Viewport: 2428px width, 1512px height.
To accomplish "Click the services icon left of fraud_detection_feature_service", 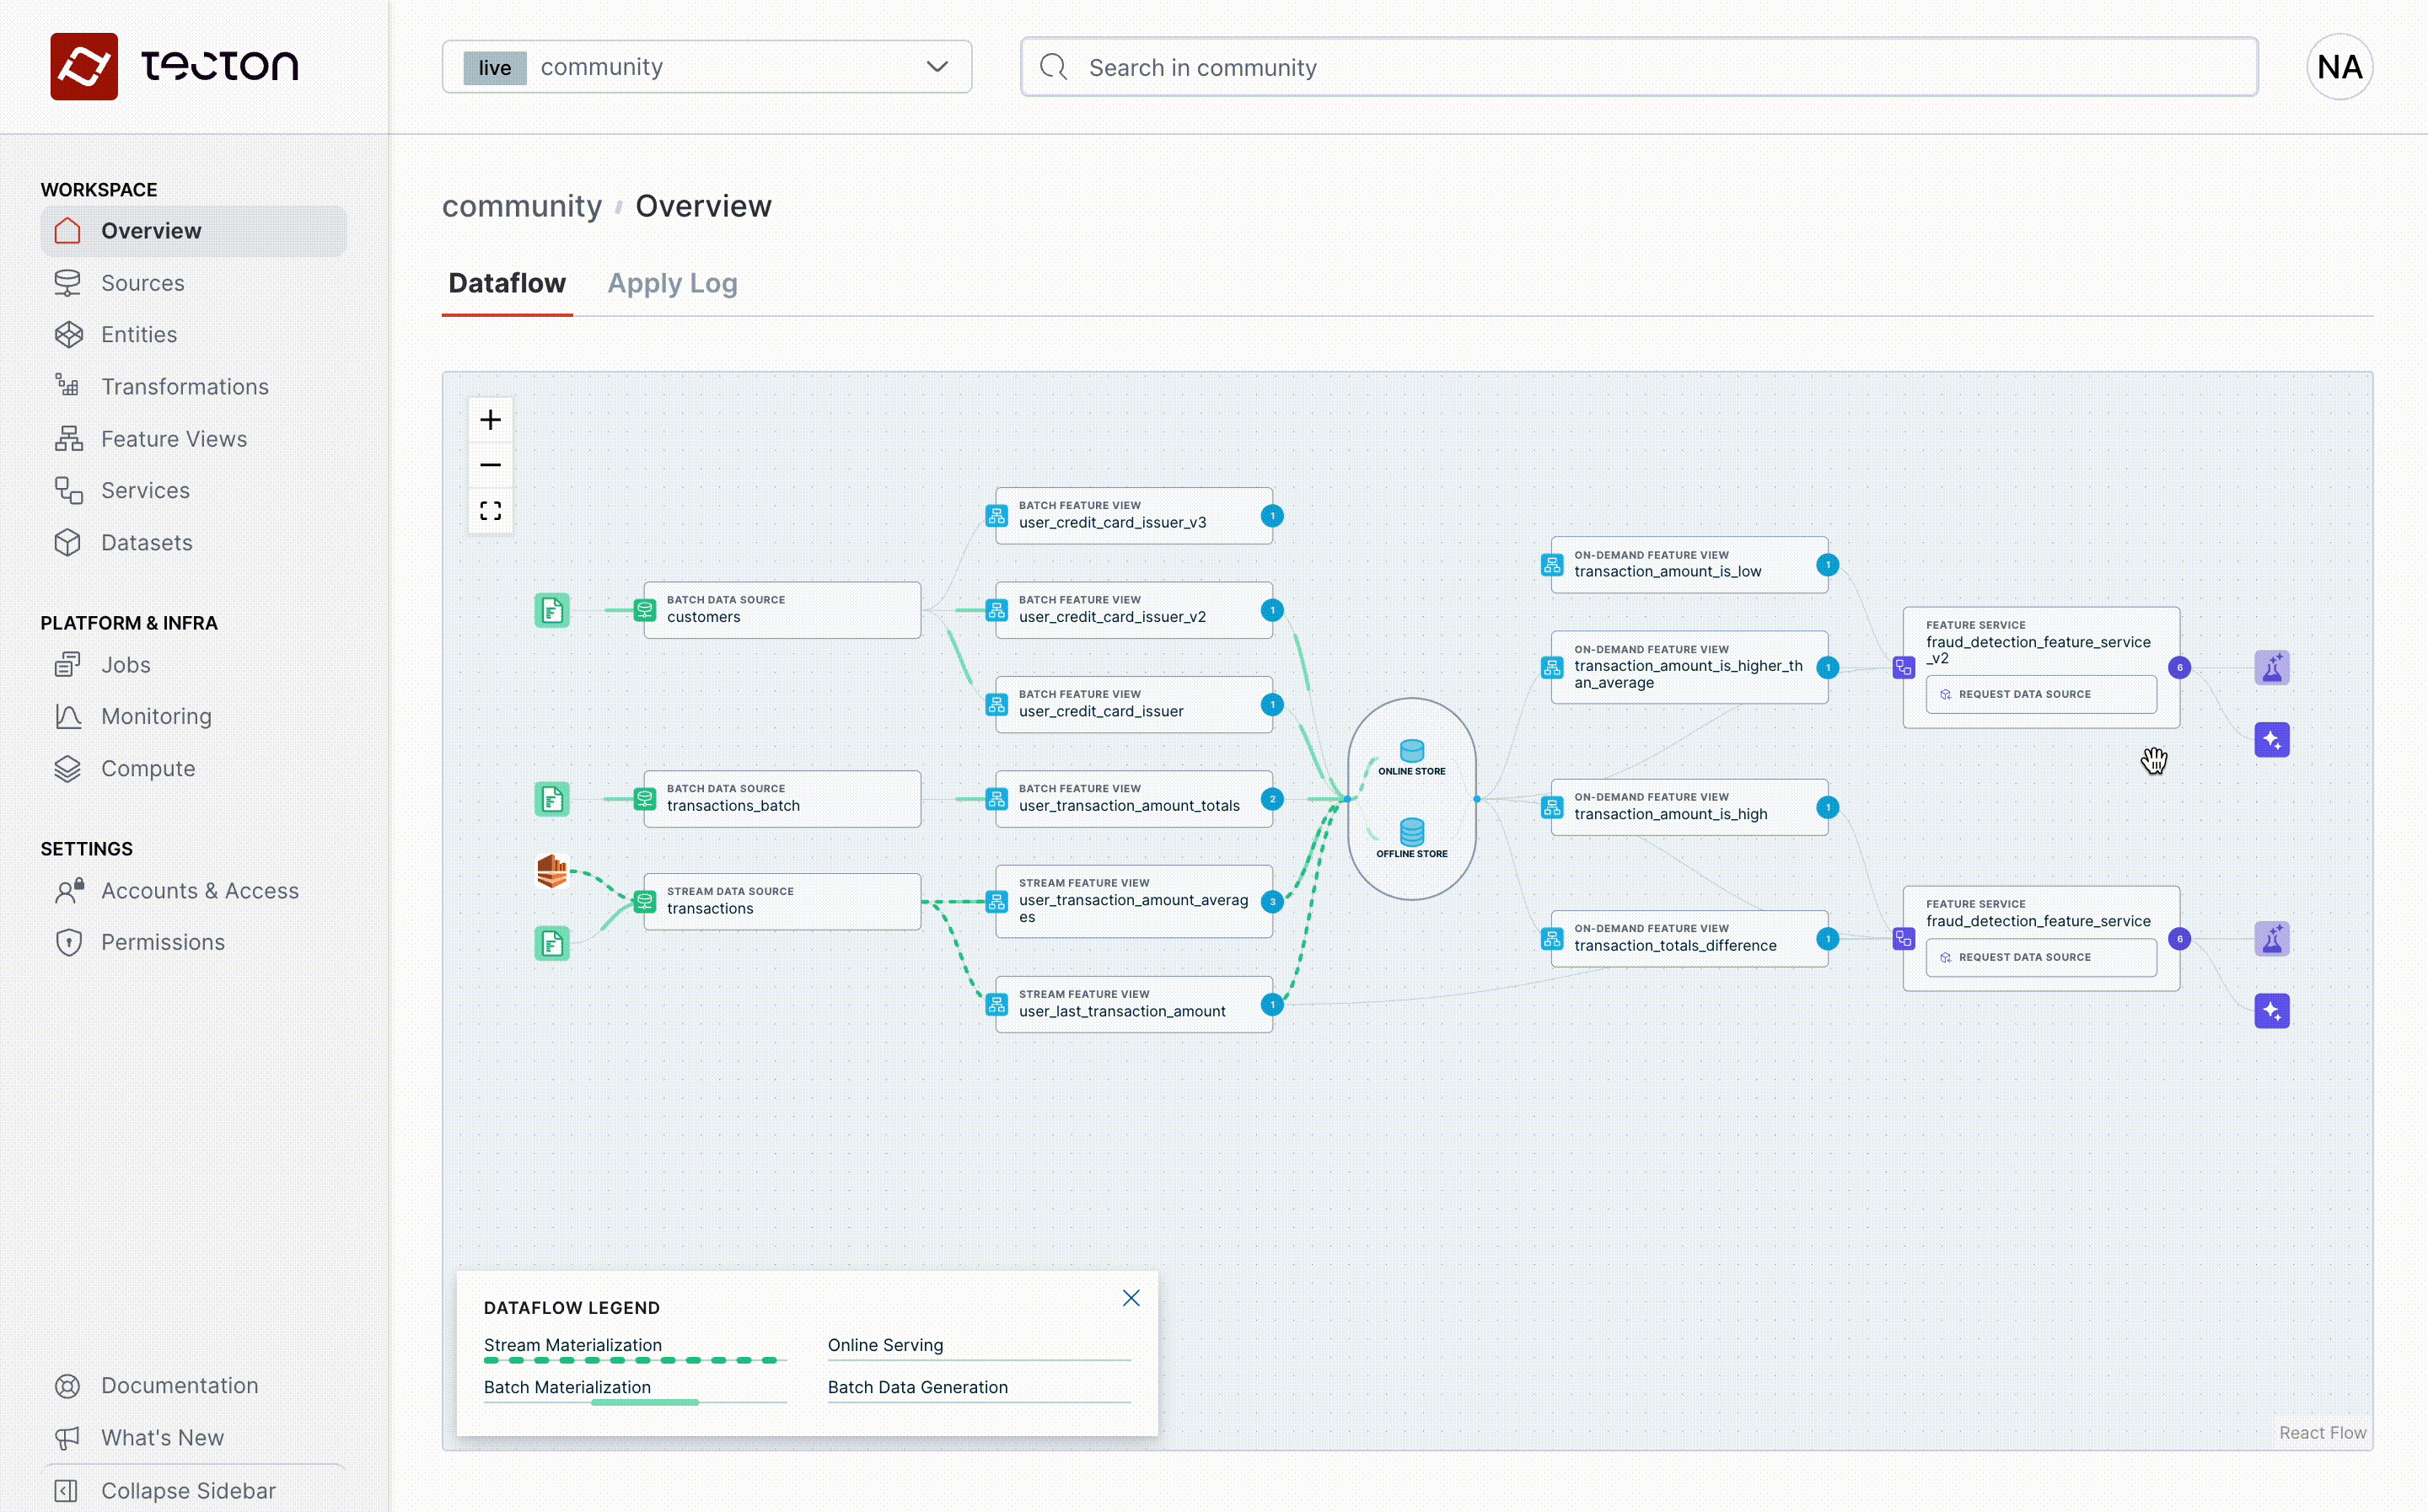I will click(1904, 939).
